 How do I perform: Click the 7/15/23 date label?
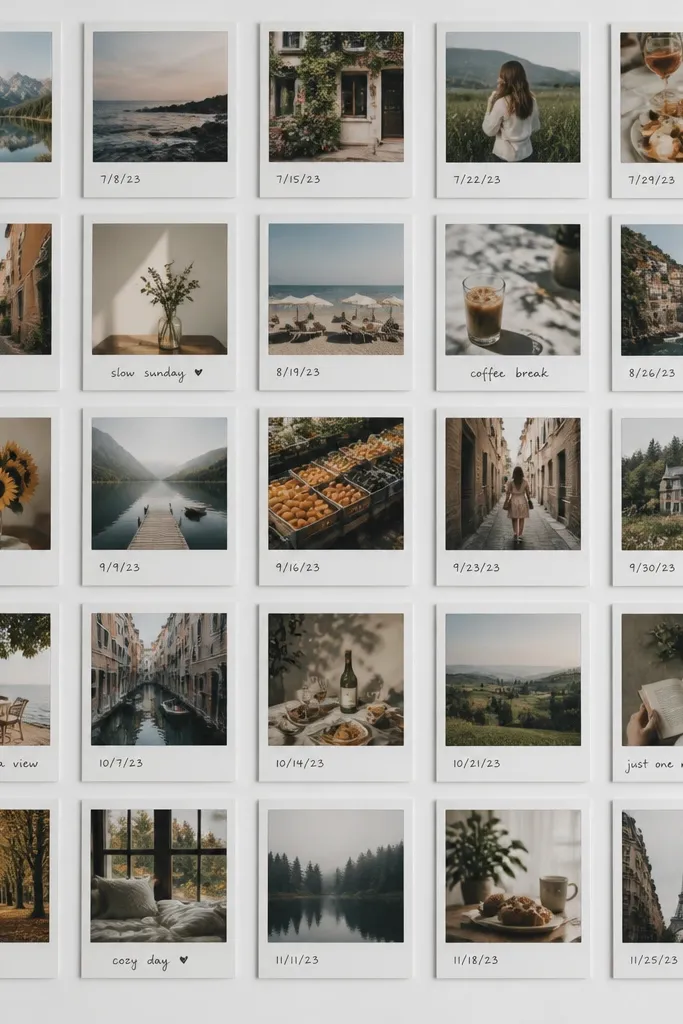click(x=298, y=179)
